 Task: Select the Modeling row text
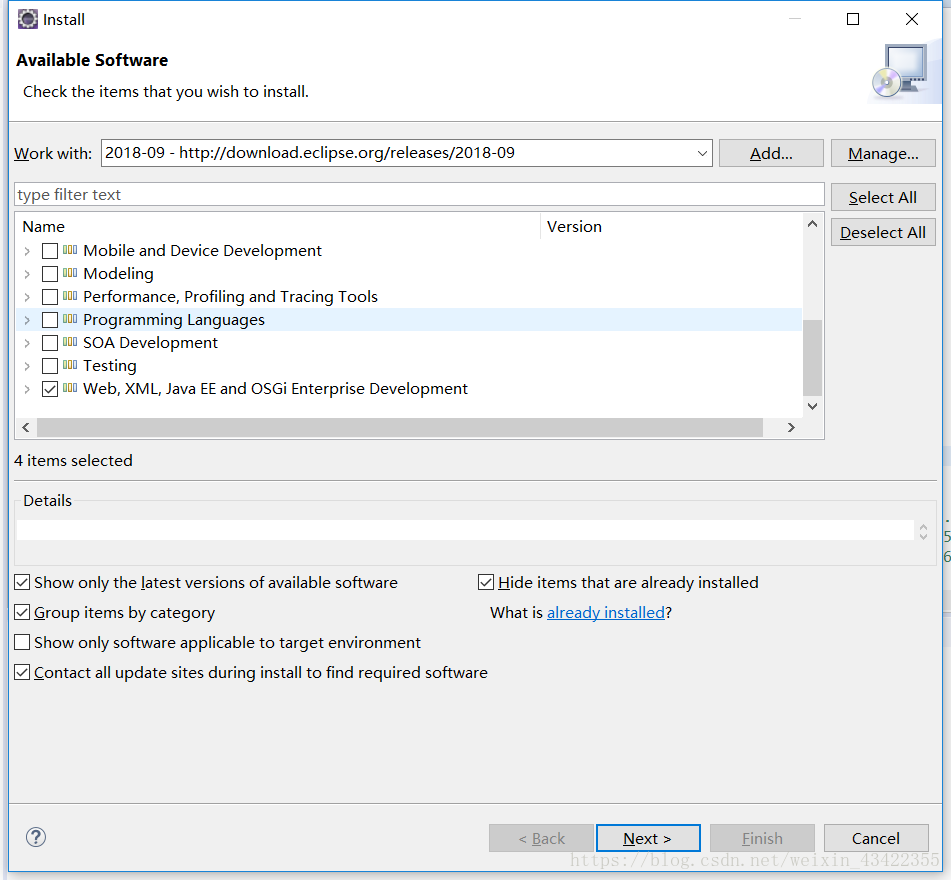[x=118, y=274]
